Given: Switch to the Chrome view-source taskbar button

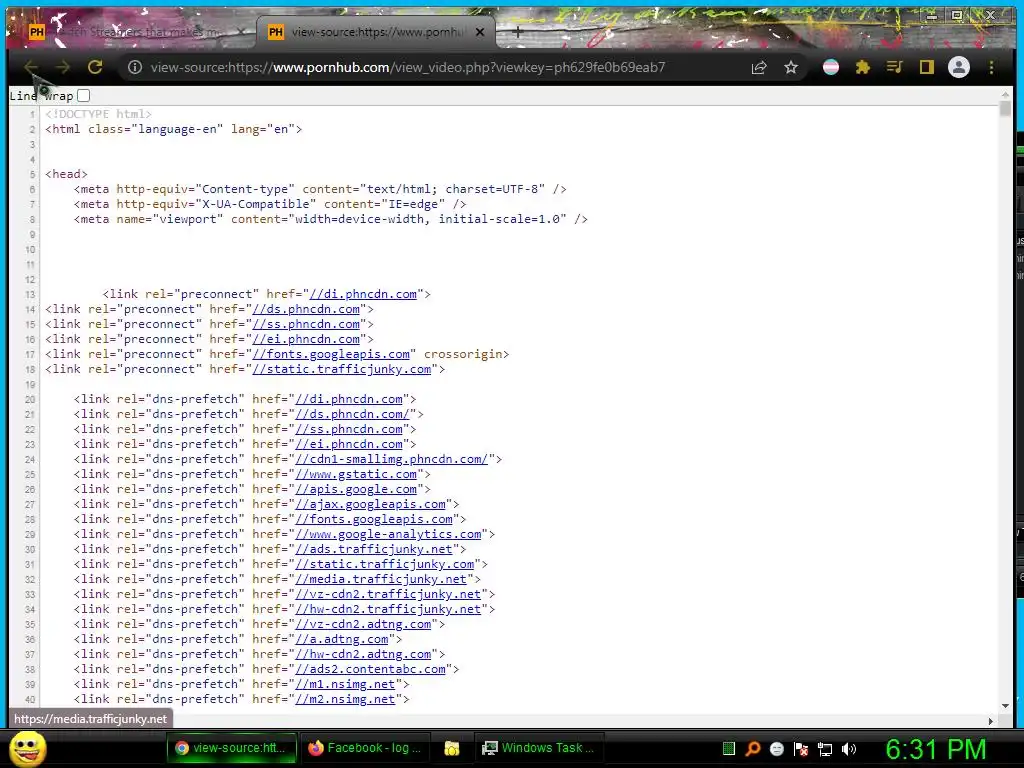Looking at the screenshot, I should tap(231, 748).
